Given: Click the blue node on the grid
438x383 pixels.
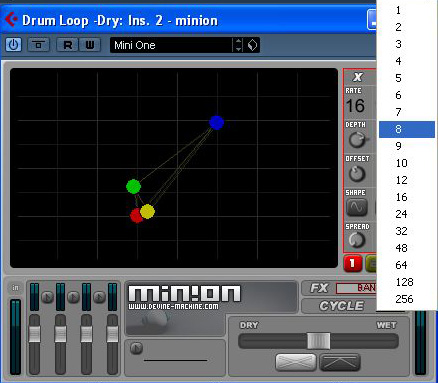Looking at the screenshot, I should tap(216, 122).
